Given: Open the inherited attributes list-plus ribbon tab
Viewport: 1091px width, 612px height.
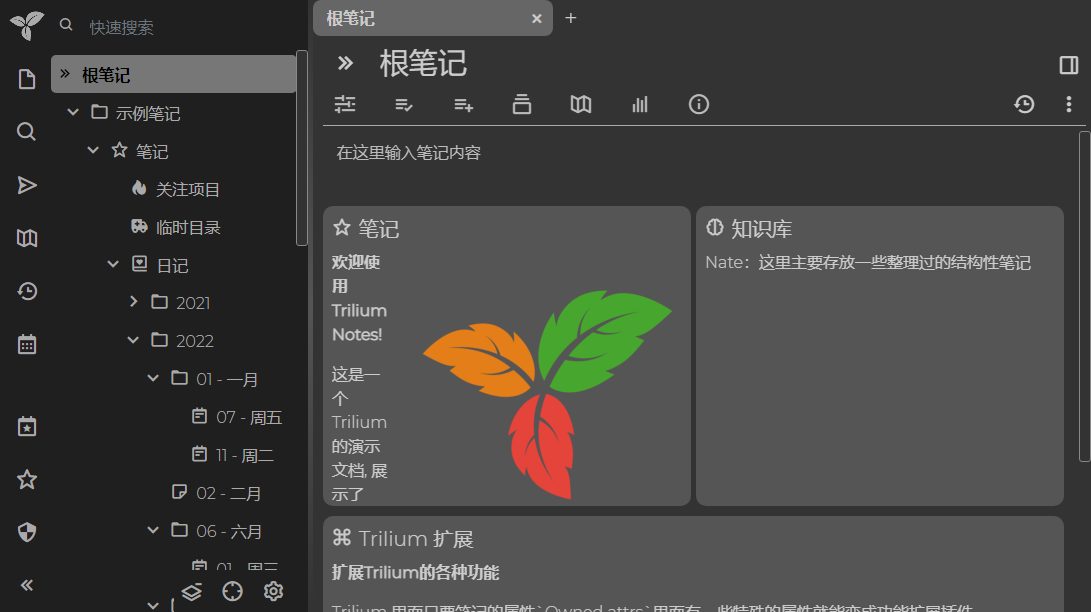Looking at the screenshot, I should point(463,104).
